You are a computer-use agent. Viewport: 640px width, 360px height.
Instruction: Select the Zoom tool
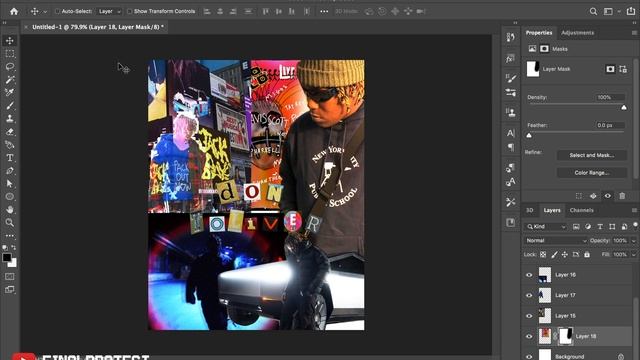[10, 222]
